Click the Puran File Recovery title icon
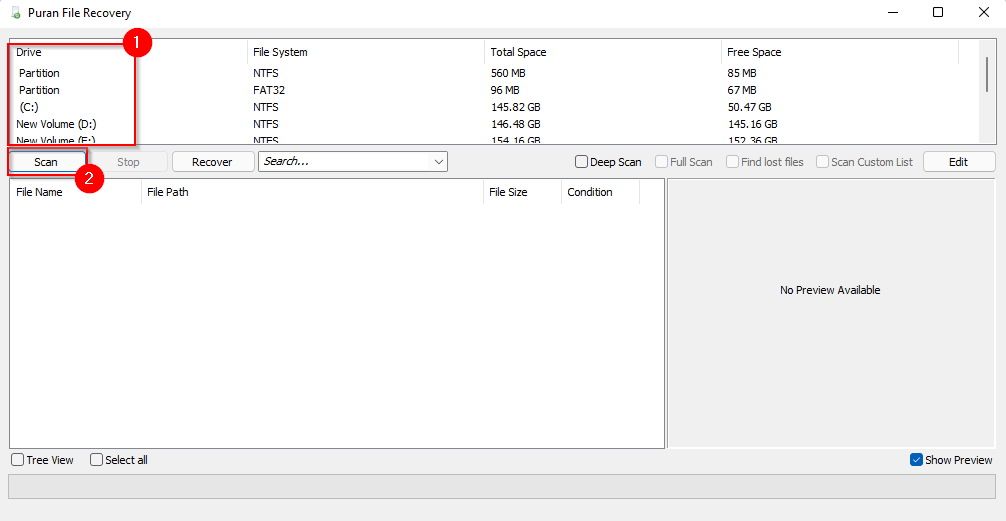 click(x=16, y=12)
